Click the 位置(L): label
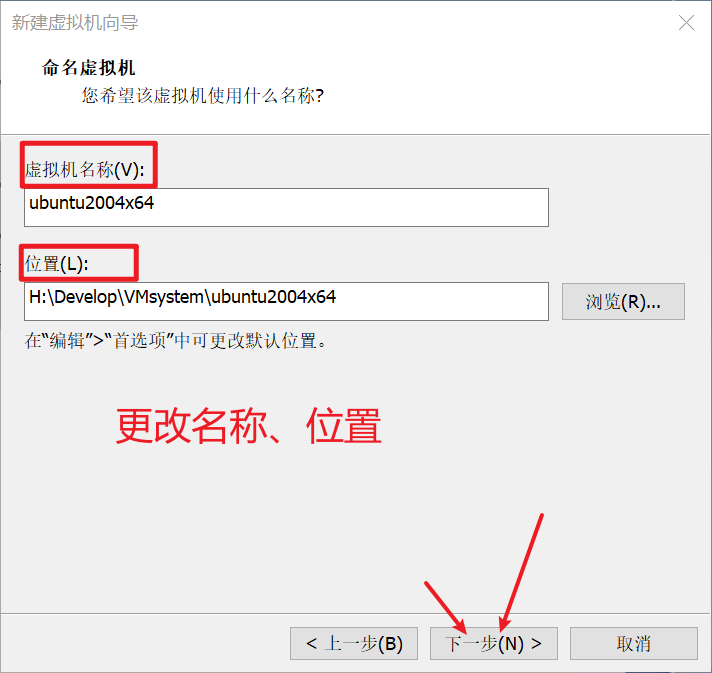This screenshot has height=673, width=712. pos(57,263)
